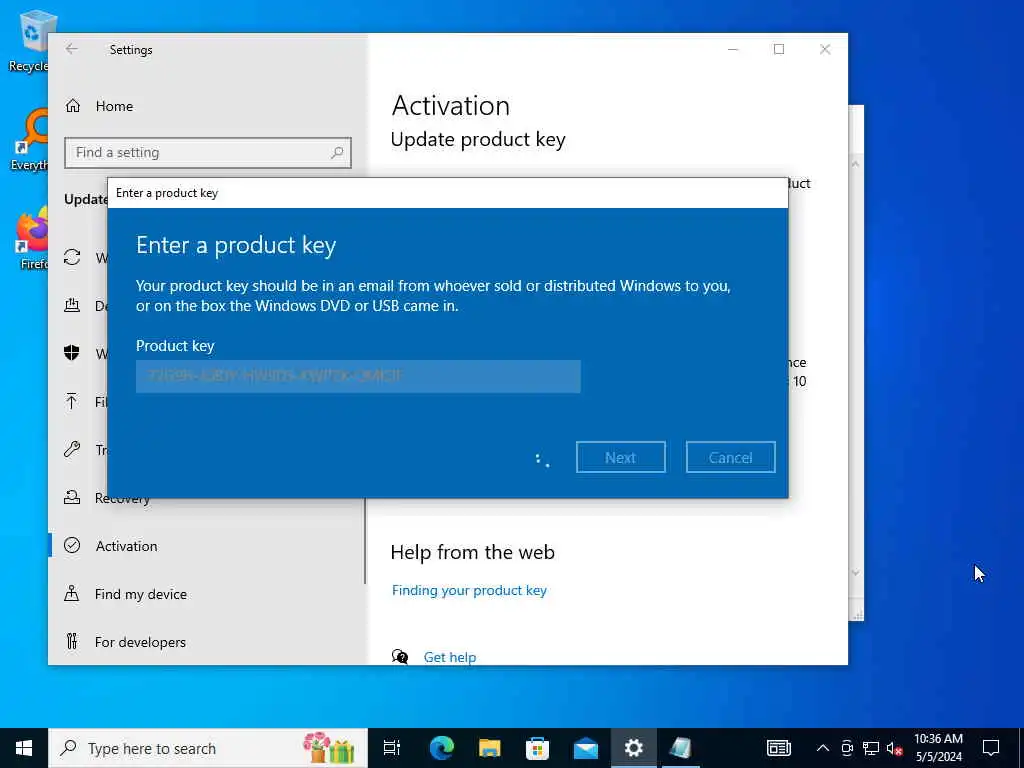Screen dimensions: 1024x768
Task: Open the Get help link
Action: [449, 657]
